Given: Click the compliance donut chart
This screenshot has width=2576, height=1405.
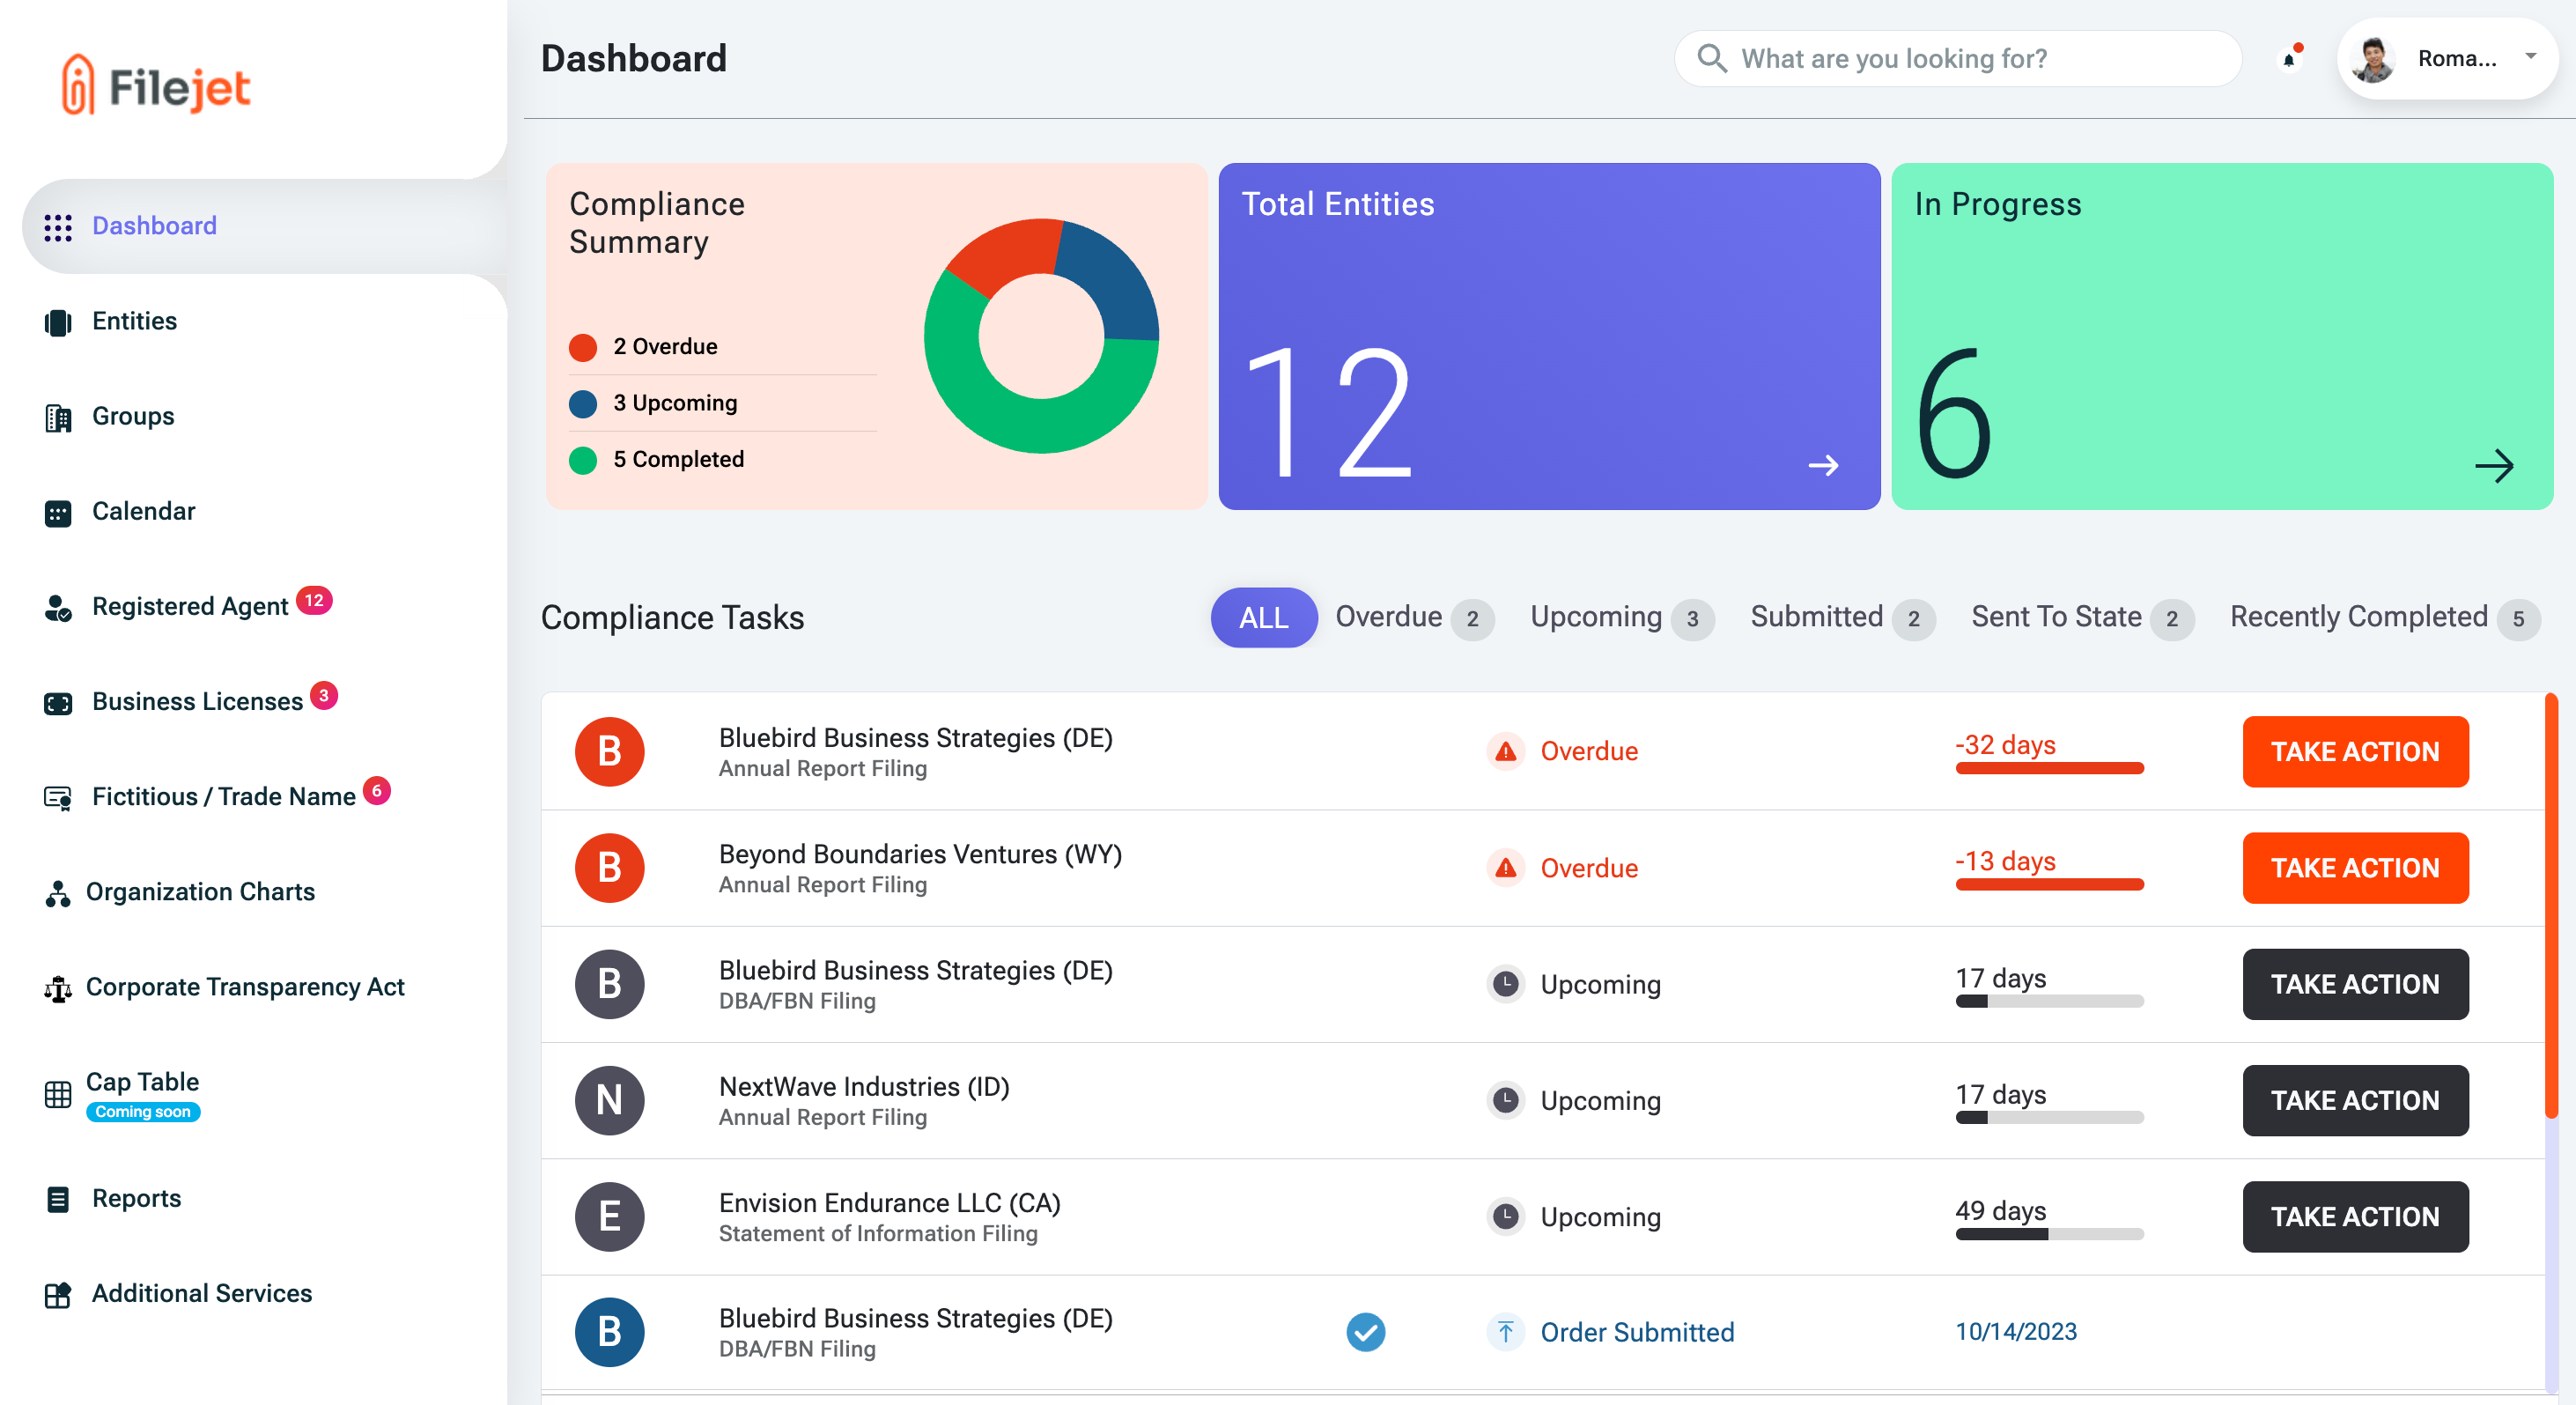Looking at the screenshot, I should click(x=1041, y=336).
